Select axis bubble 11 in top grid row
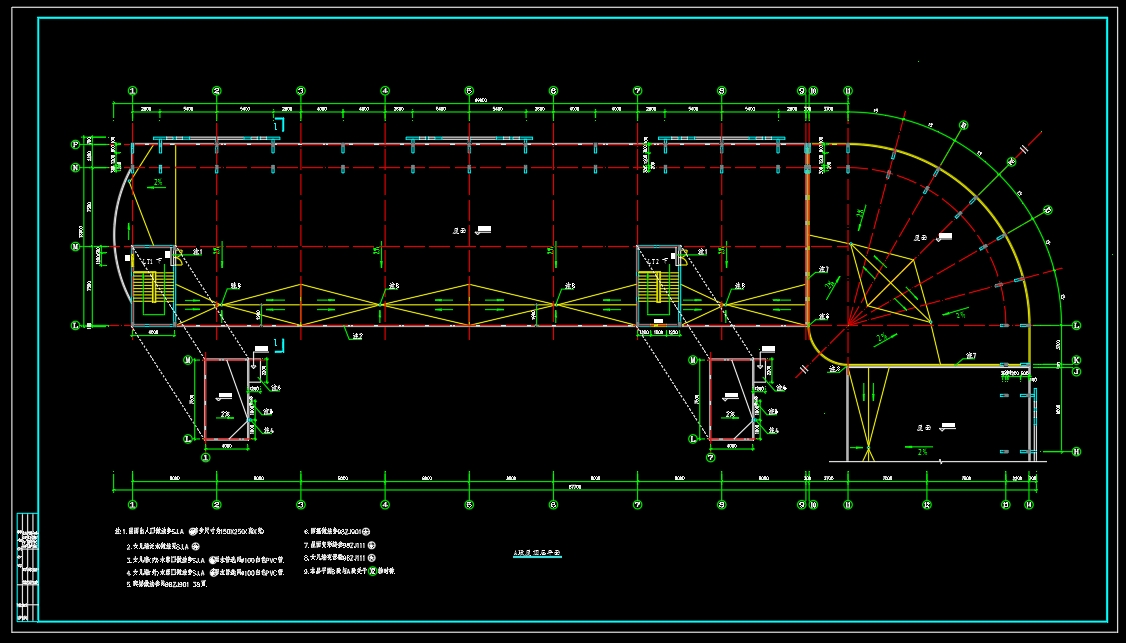The image size is (1126, 643). [848, 91]
